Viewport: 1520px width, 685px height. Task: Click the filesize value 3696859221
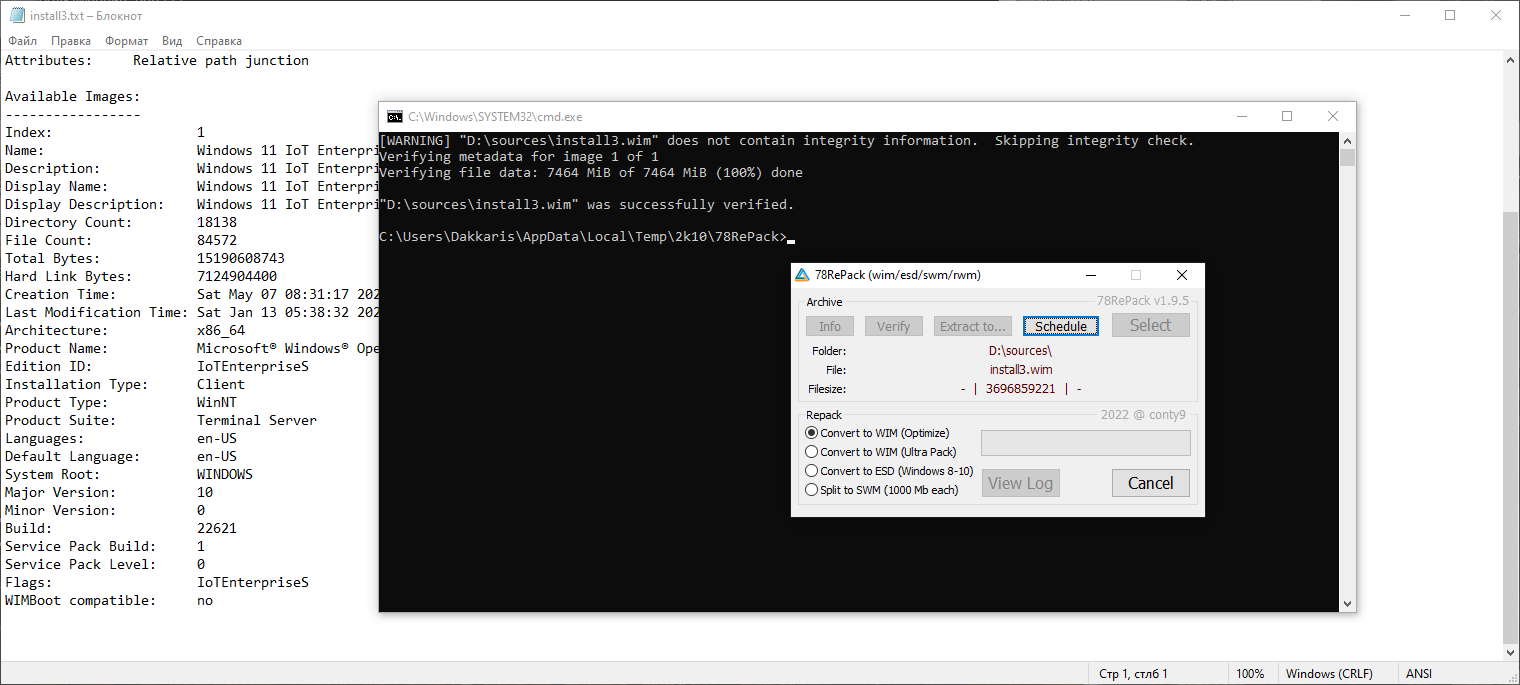1020,389
